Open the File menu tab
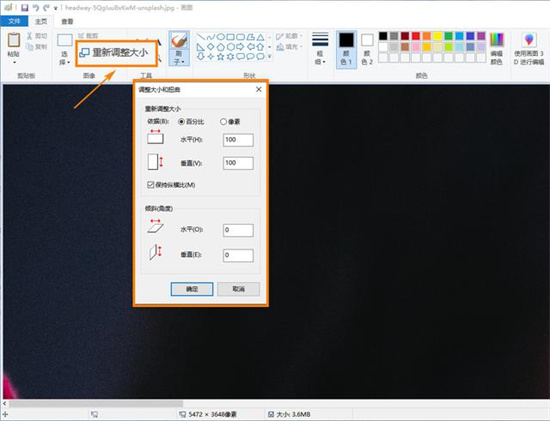The height and width of the screenshot is (421, 550). pos(14,21)
